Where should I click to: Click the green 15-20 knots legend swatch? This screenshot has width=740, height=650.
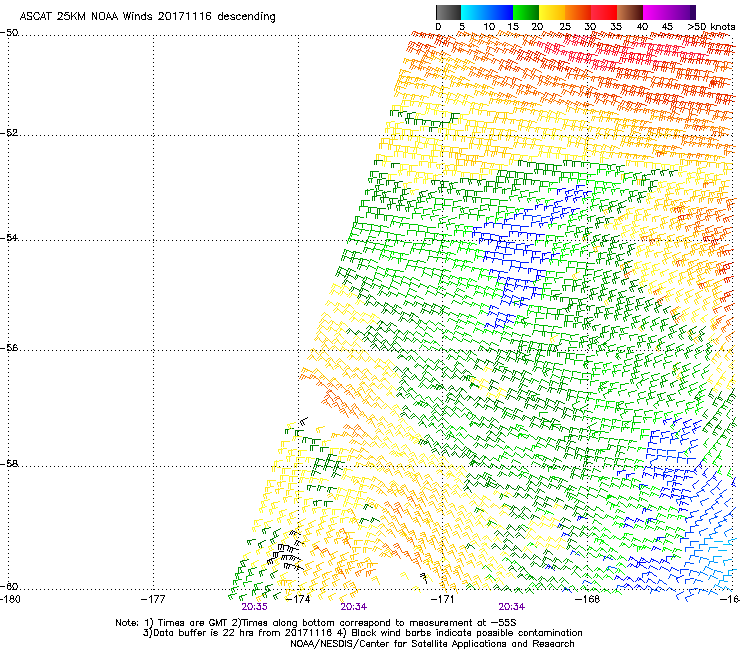pos(526,12)
